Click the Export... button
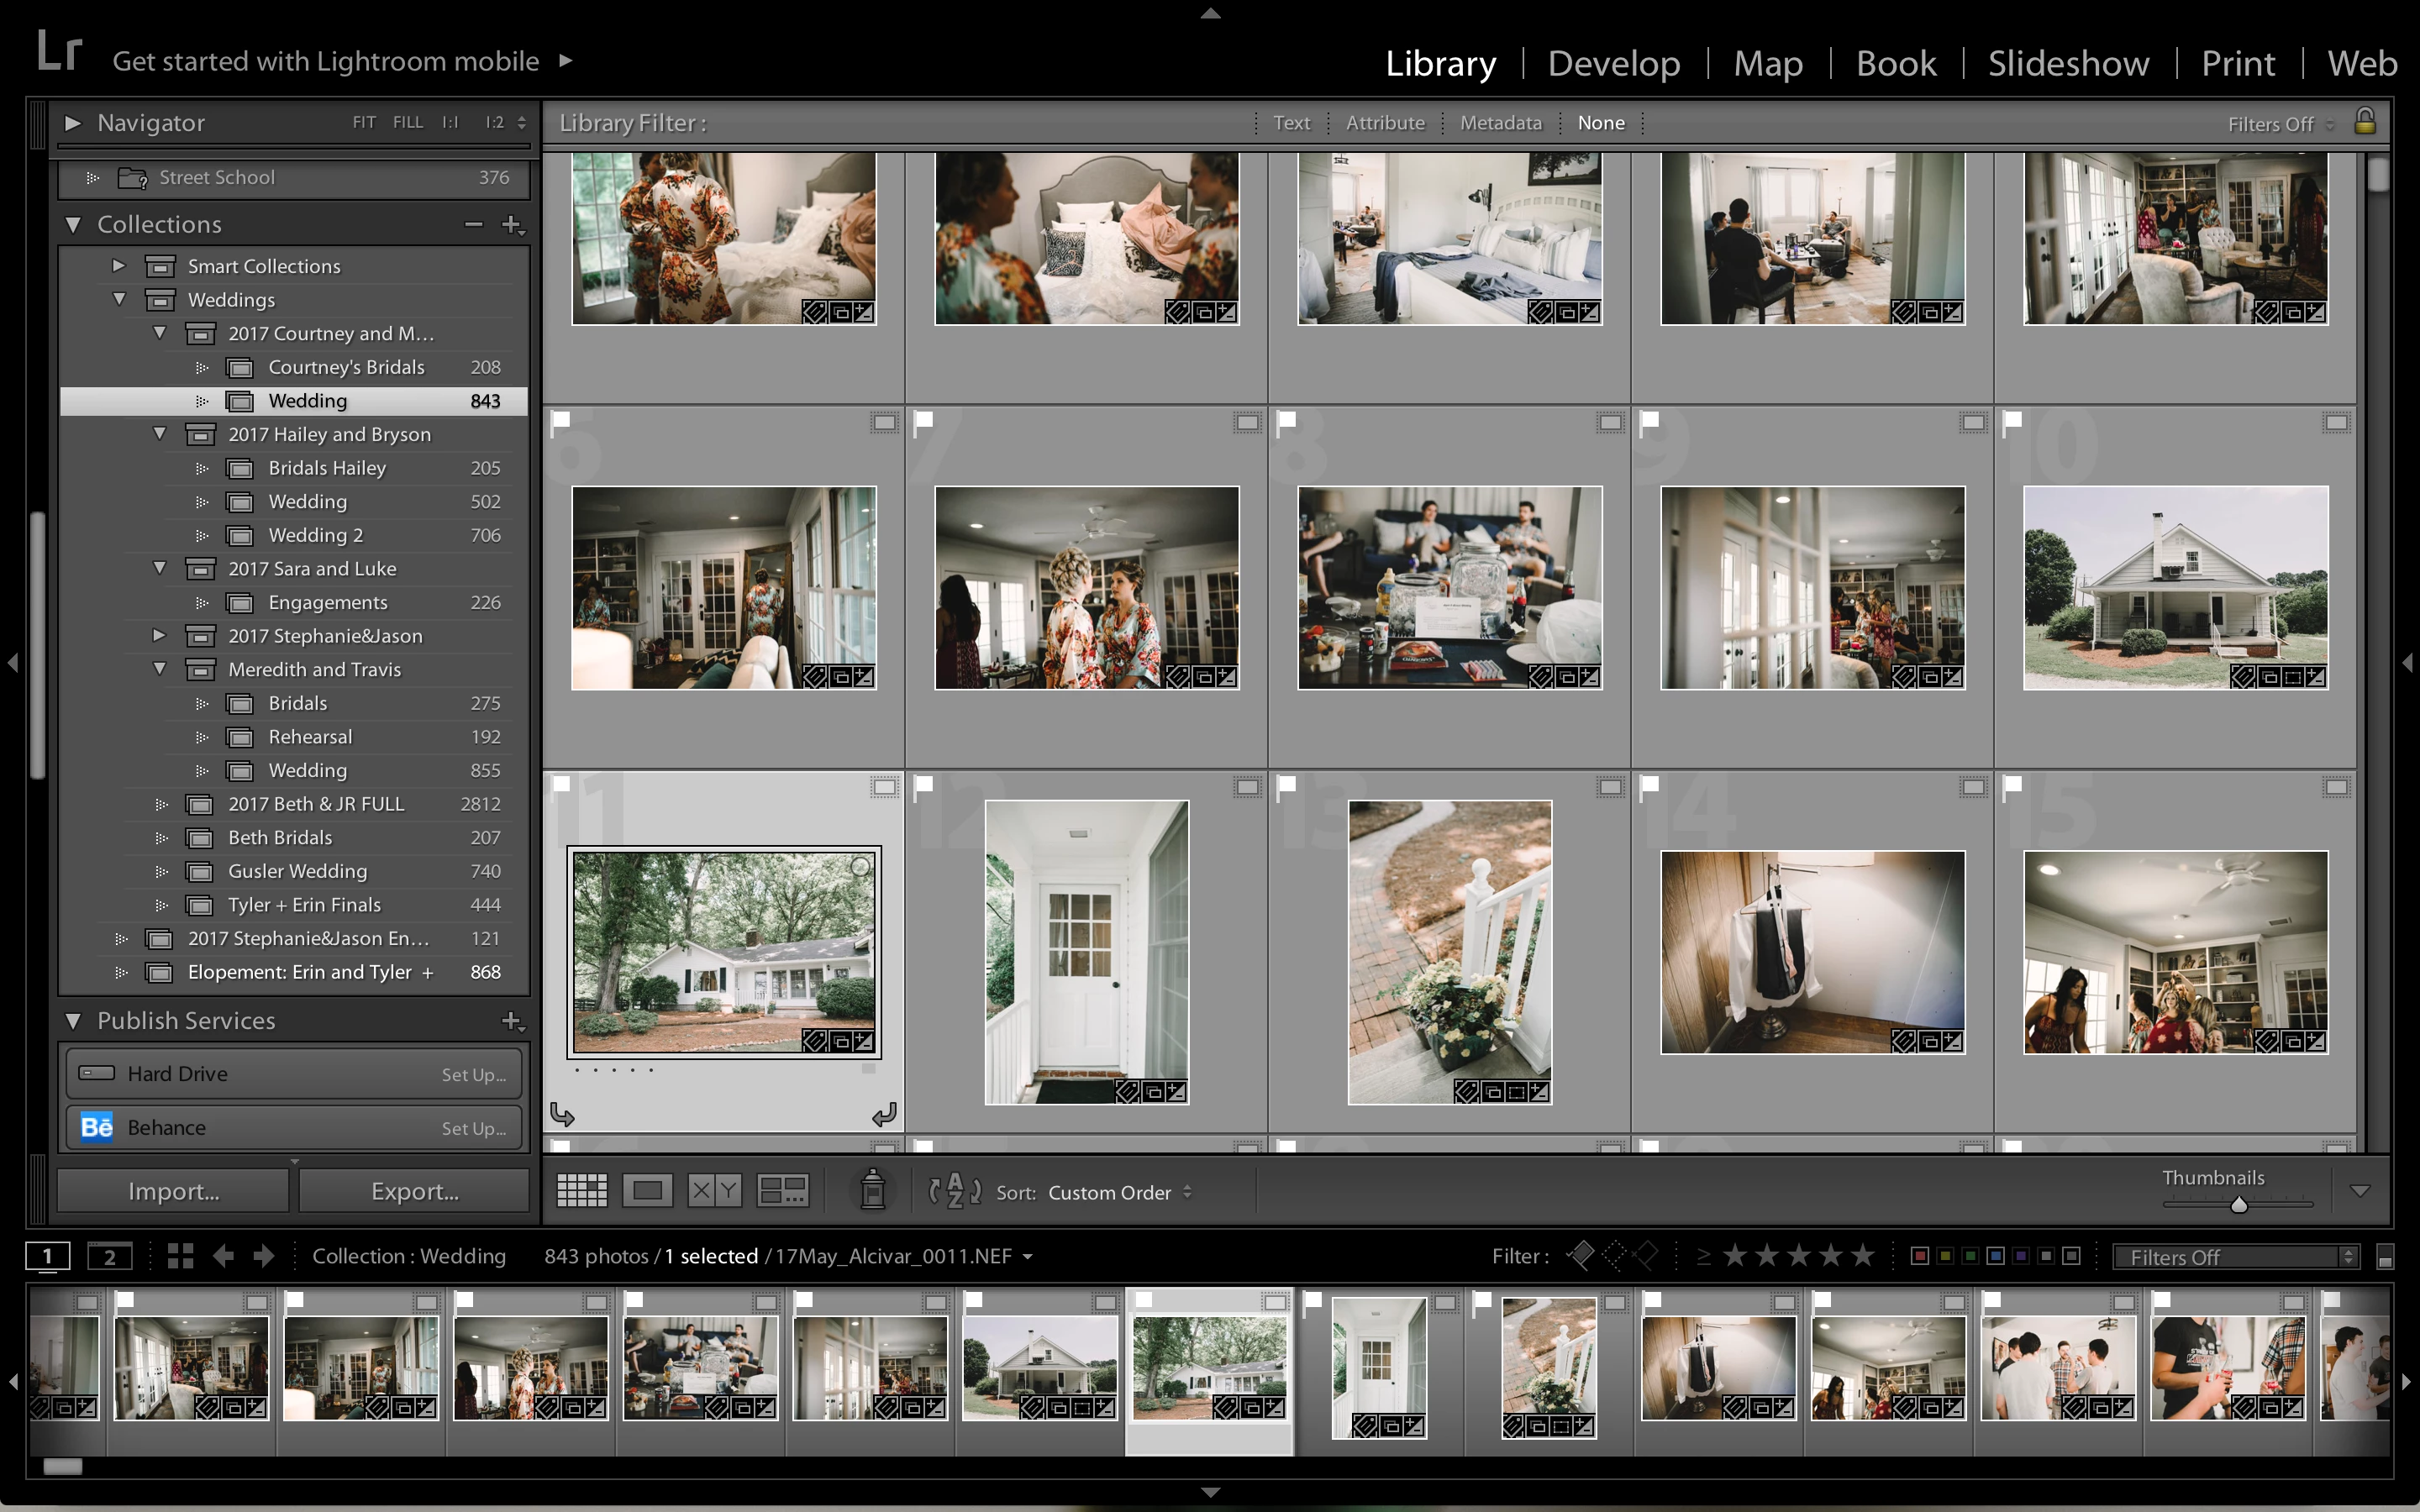 point(414,1191)
